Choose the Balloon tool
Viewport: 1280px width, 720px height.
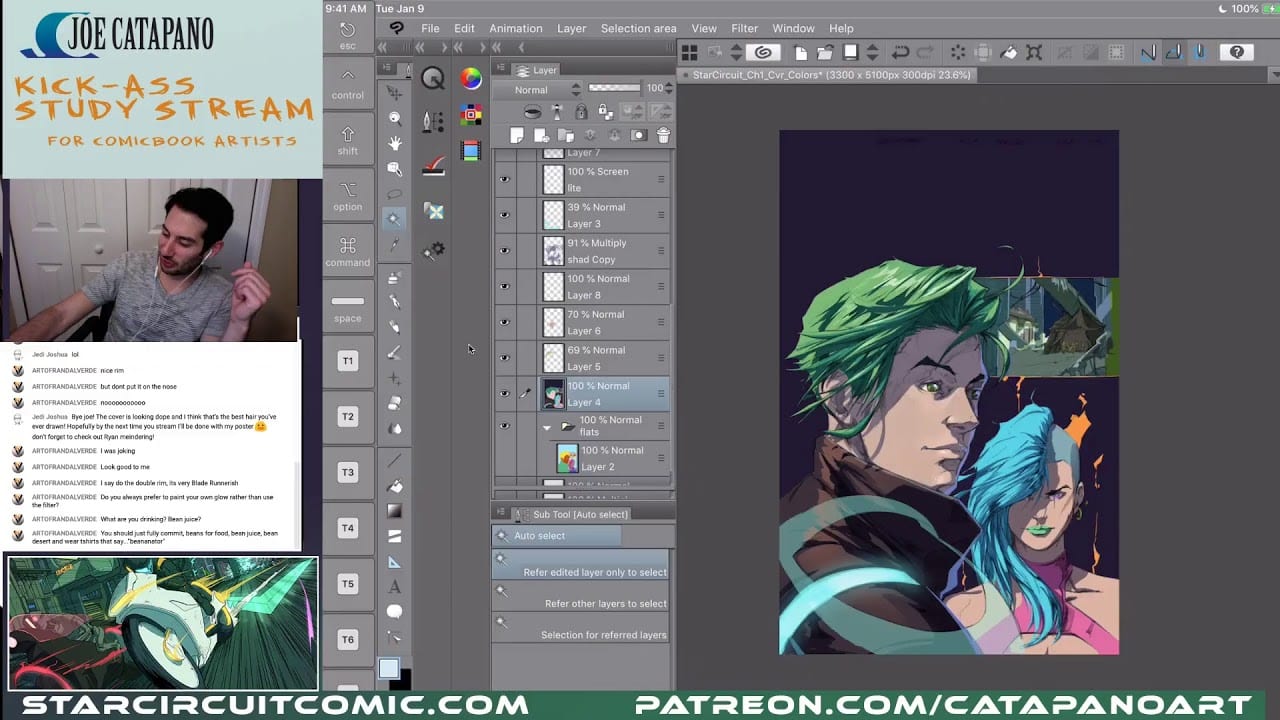(x=395, y=612)
